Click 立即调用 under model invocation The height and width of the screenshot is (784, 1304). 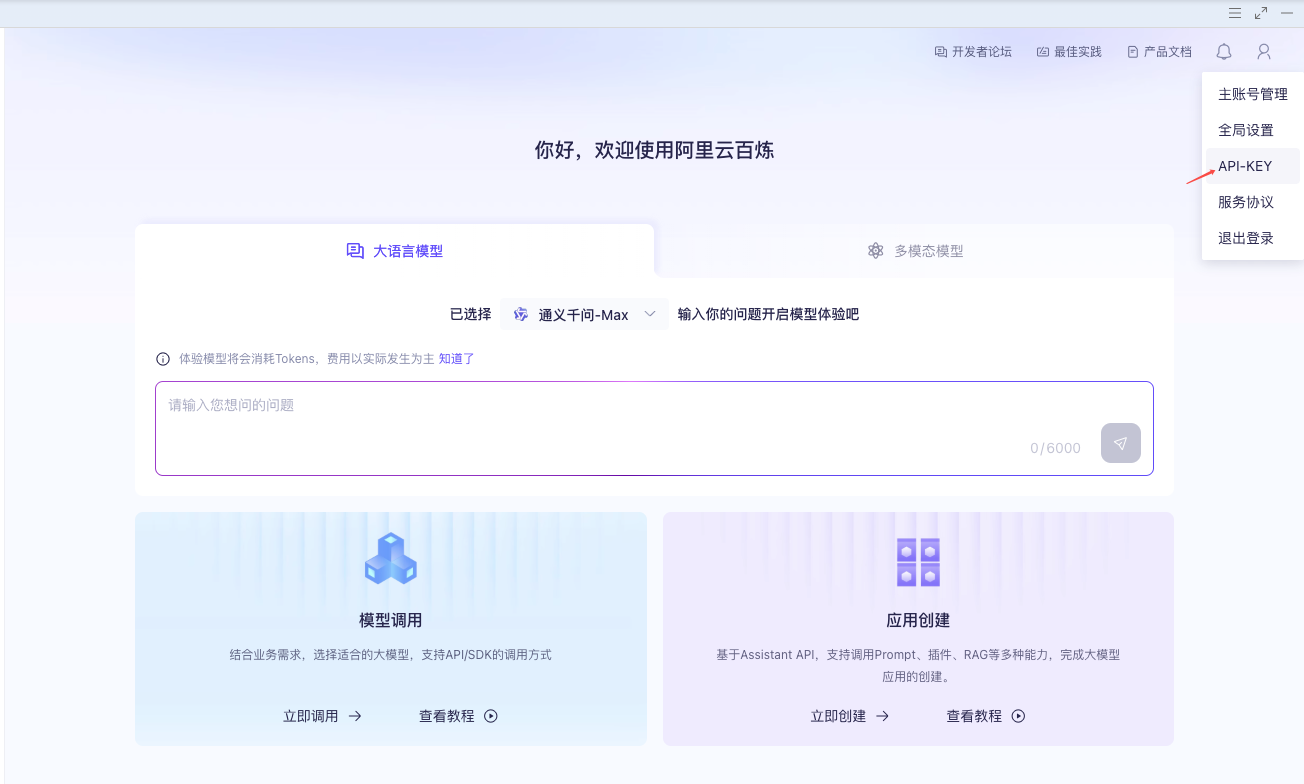click(322, 716)
